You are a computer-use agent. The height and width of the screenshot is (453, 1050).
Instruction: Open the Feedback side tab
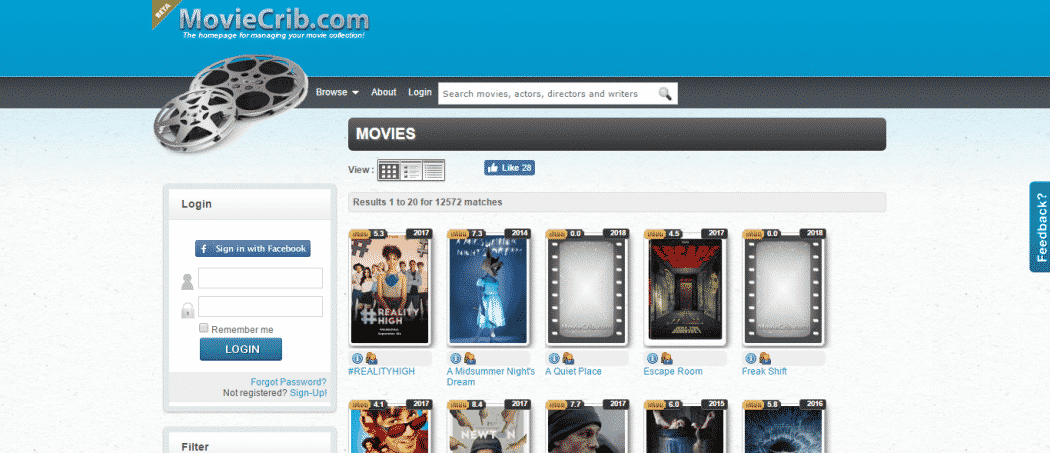coord(1040,226)
